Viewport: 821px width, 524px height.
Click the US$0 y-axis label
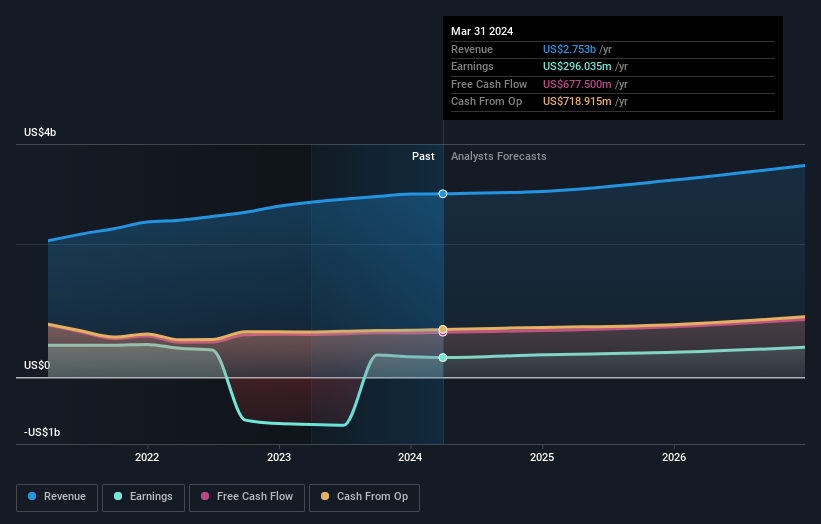(37, 365)
